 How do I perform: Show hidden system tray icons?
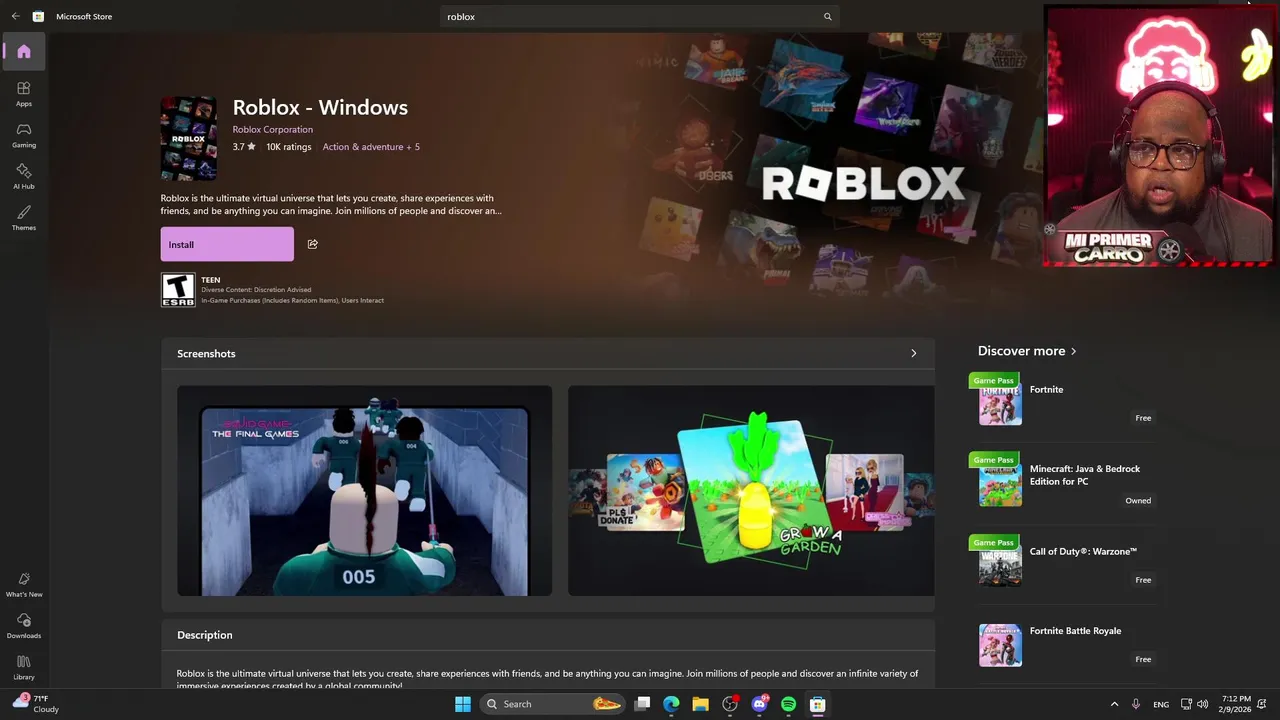point(1114,704)
